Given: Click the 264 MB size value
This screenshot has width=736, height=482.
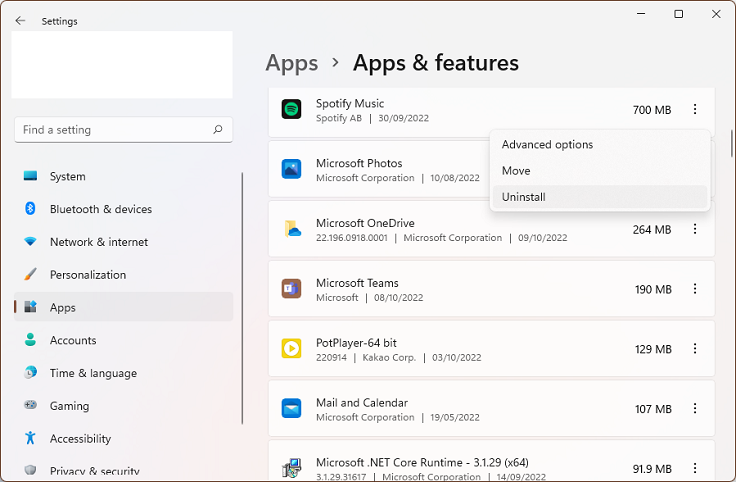Looking at the screenshot, I should [652, 230].
